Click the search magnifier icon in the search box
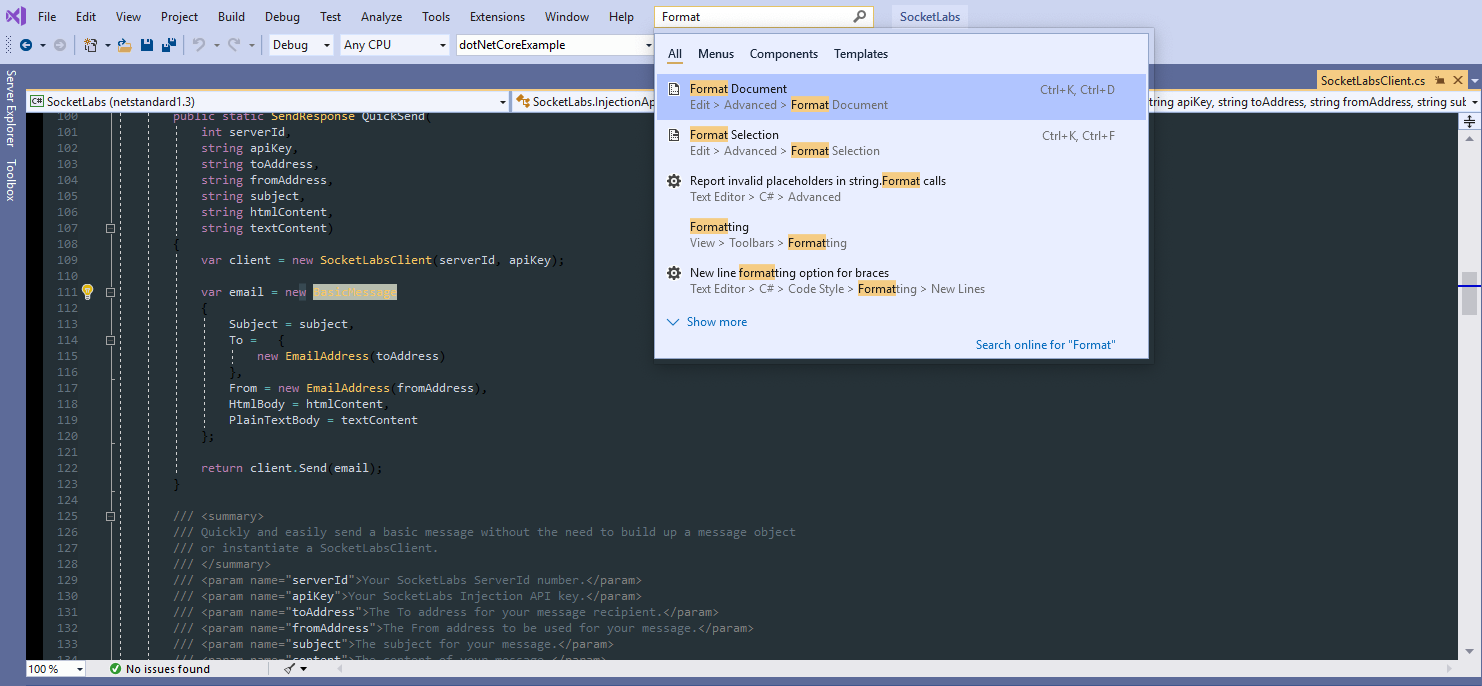Screen dimensions: 1482x686 click(x=860, y=17)
